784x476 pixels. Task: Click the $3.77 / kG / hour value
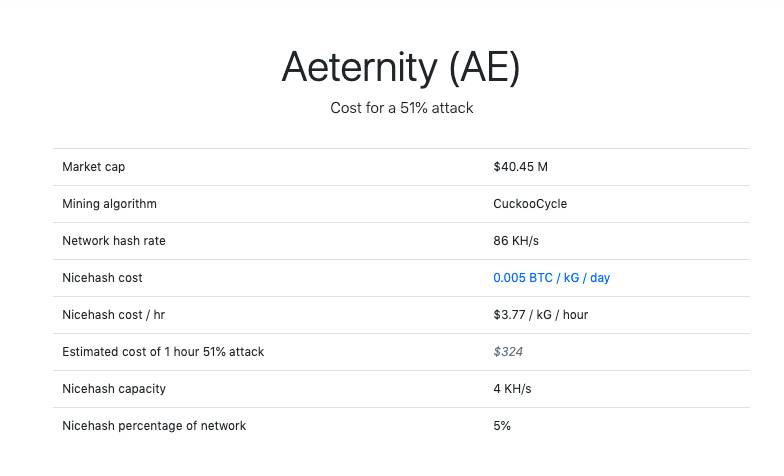pyautogui.click(x=540, y=315)
